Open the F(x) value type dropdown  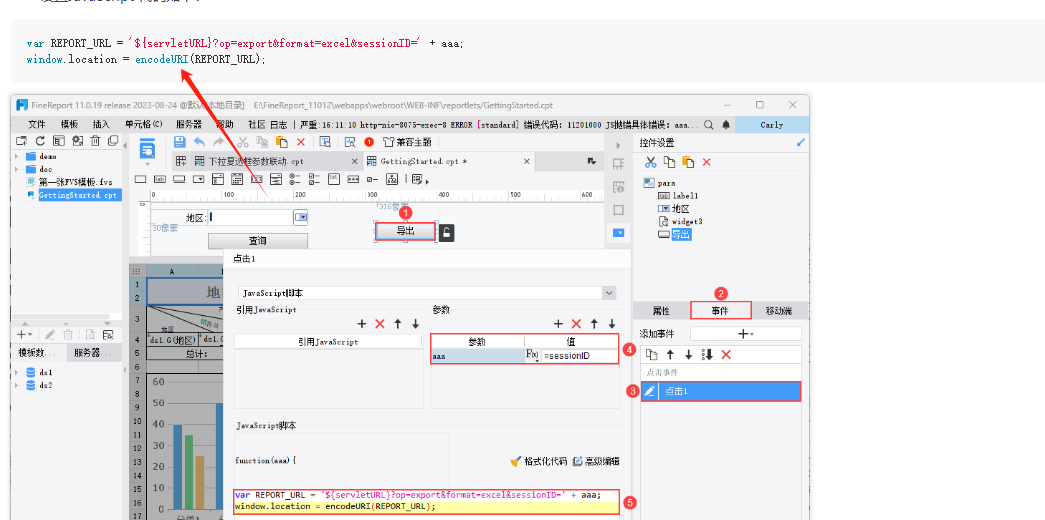(x=533, y=356)
